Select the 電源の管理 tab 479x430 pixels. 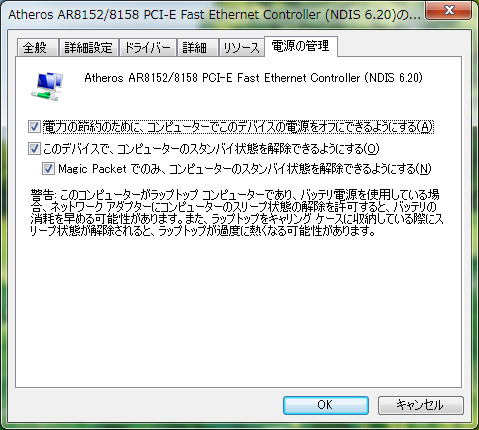[301, 46]
